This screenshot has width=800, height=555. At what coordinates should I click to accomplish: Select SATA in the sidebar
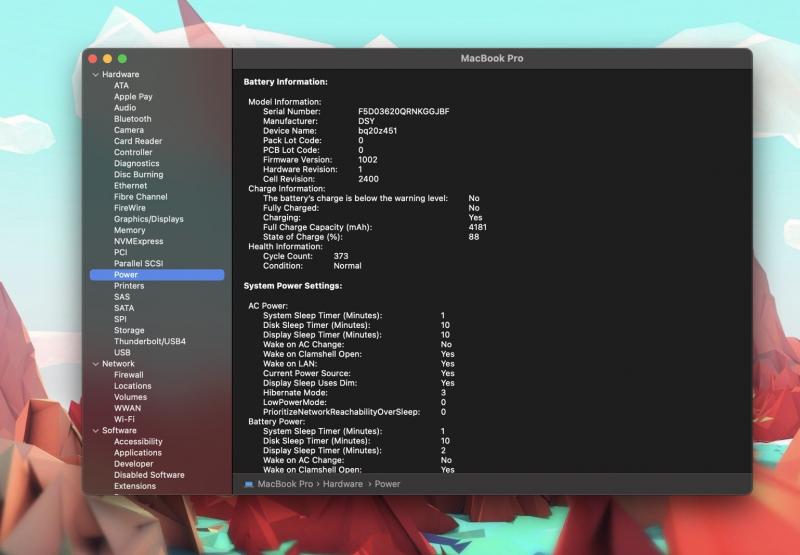124,308
